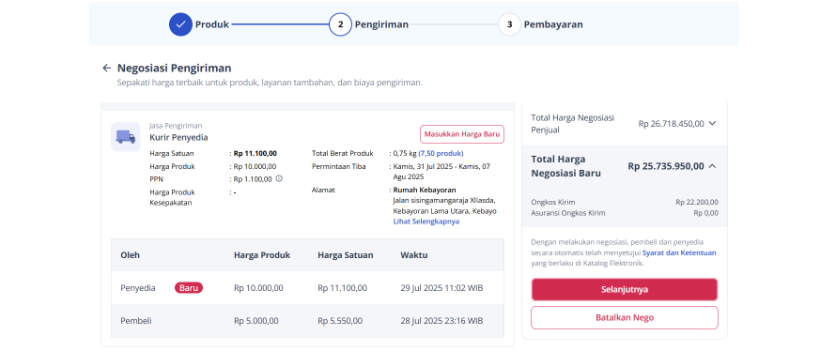Click the Produk step checkmark circle

(181, 25)
